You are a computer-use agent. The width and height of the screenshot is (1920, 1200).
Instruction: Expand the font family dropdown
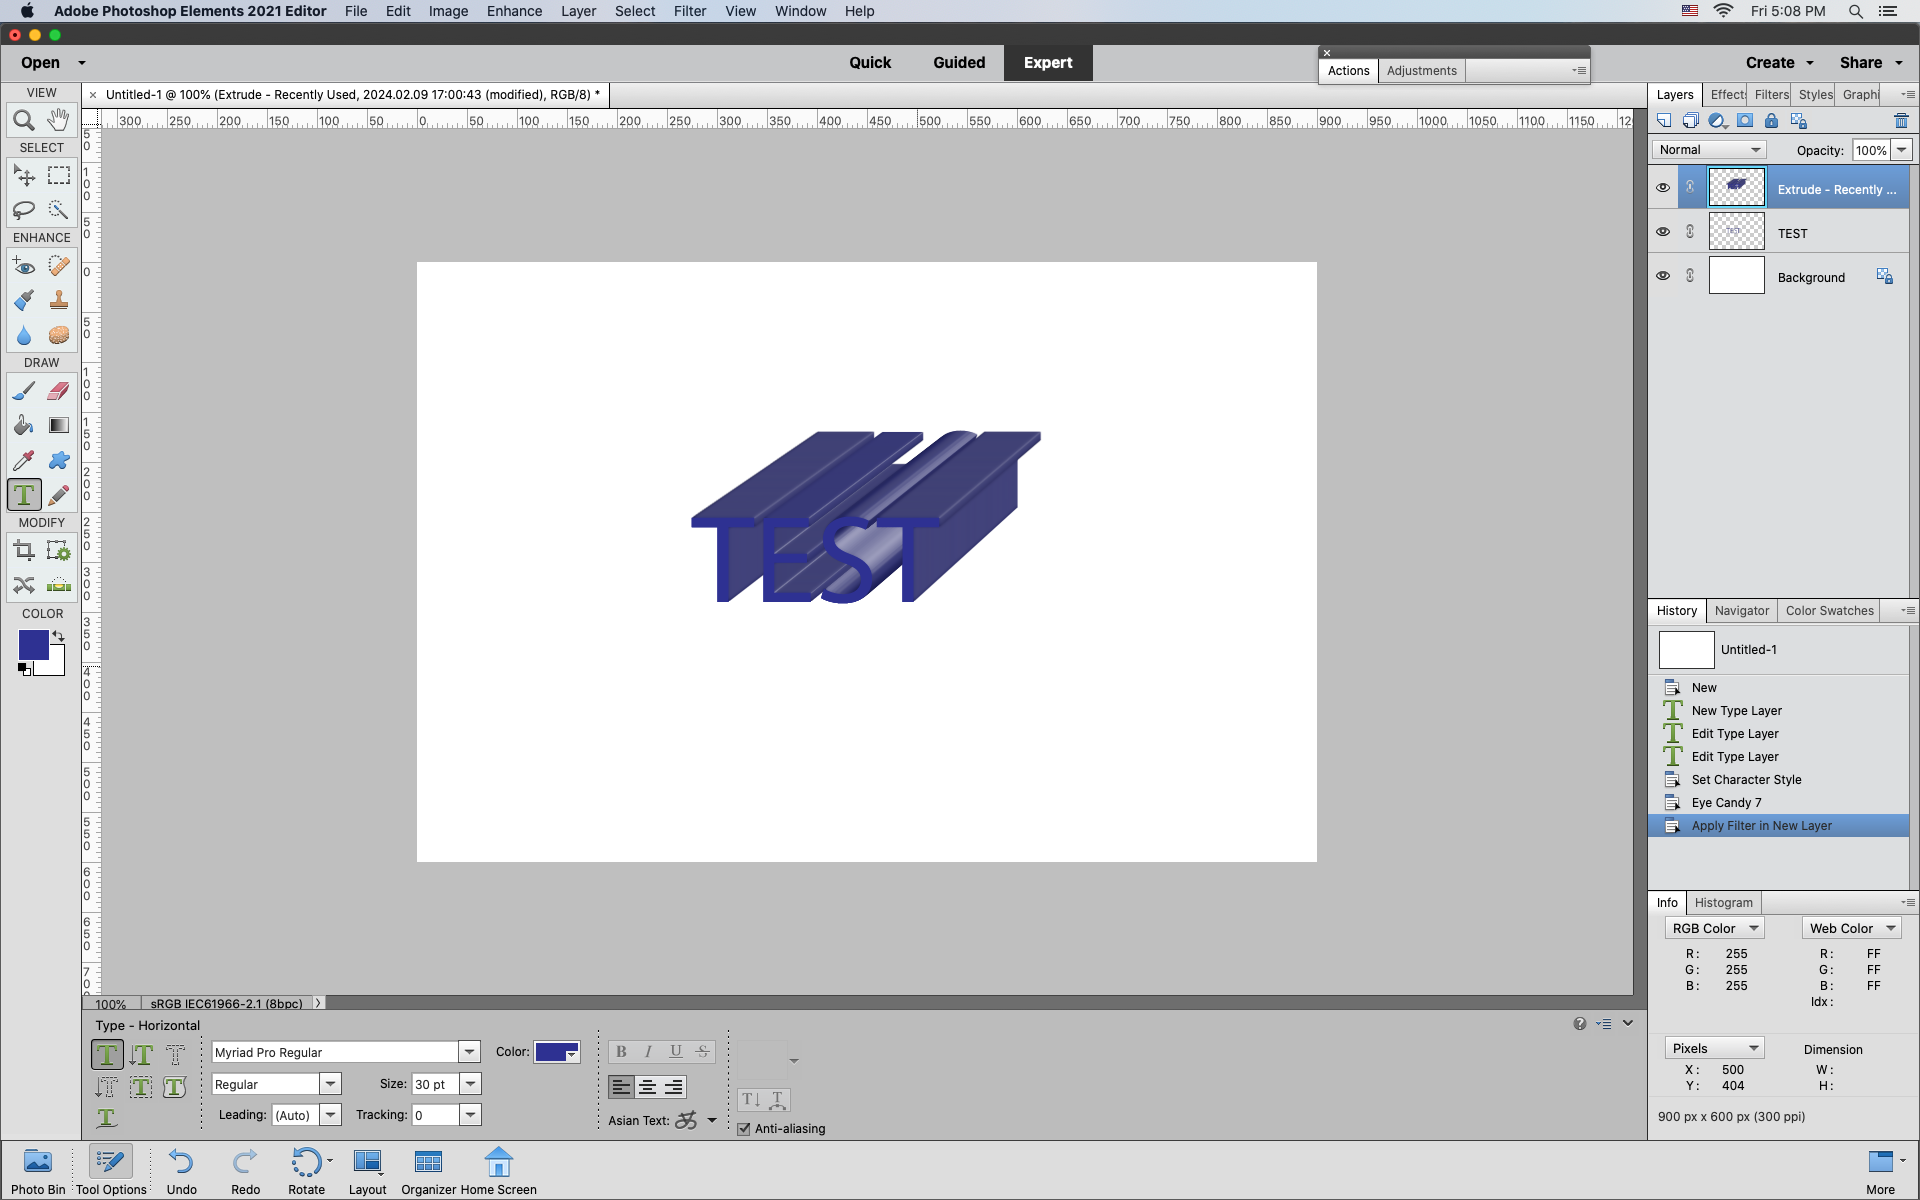[468, 1051]
